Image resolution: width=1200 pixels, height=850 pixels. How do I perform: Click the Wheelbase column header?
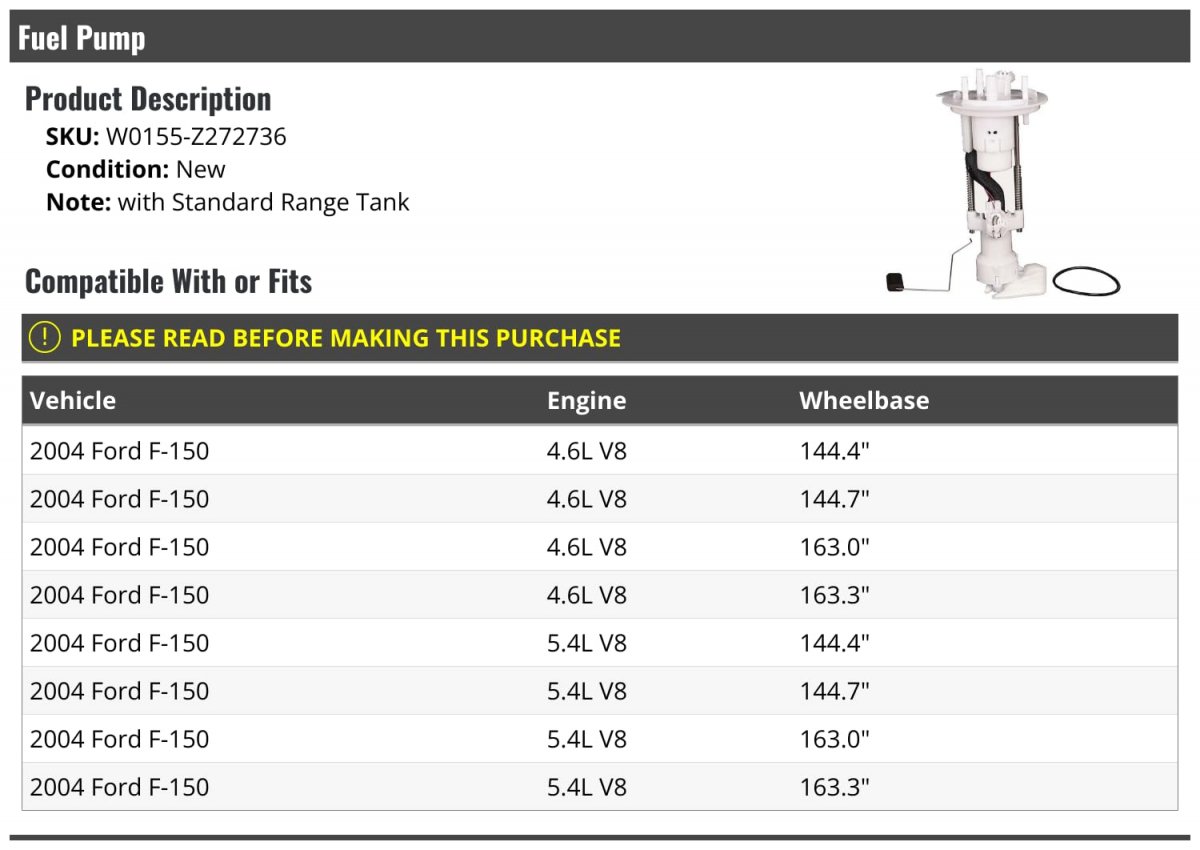tap(864, 401)
